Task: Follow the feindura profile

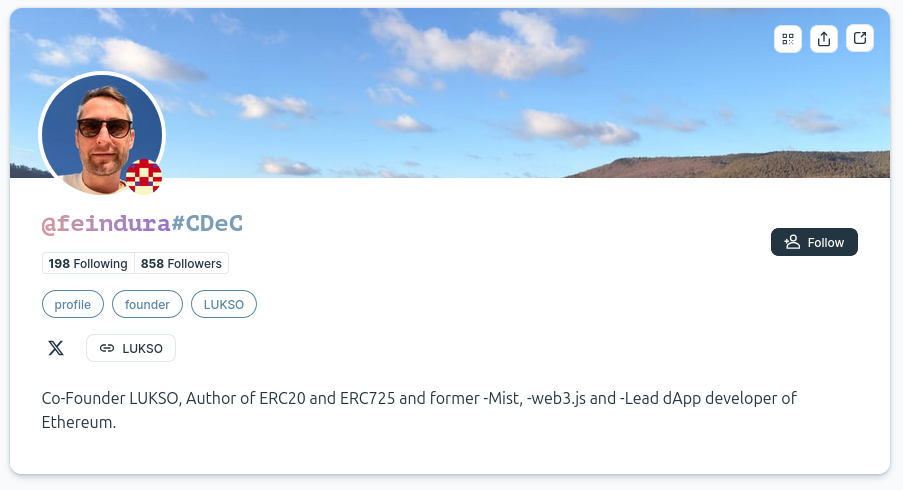Action: (x=814, y=242)
